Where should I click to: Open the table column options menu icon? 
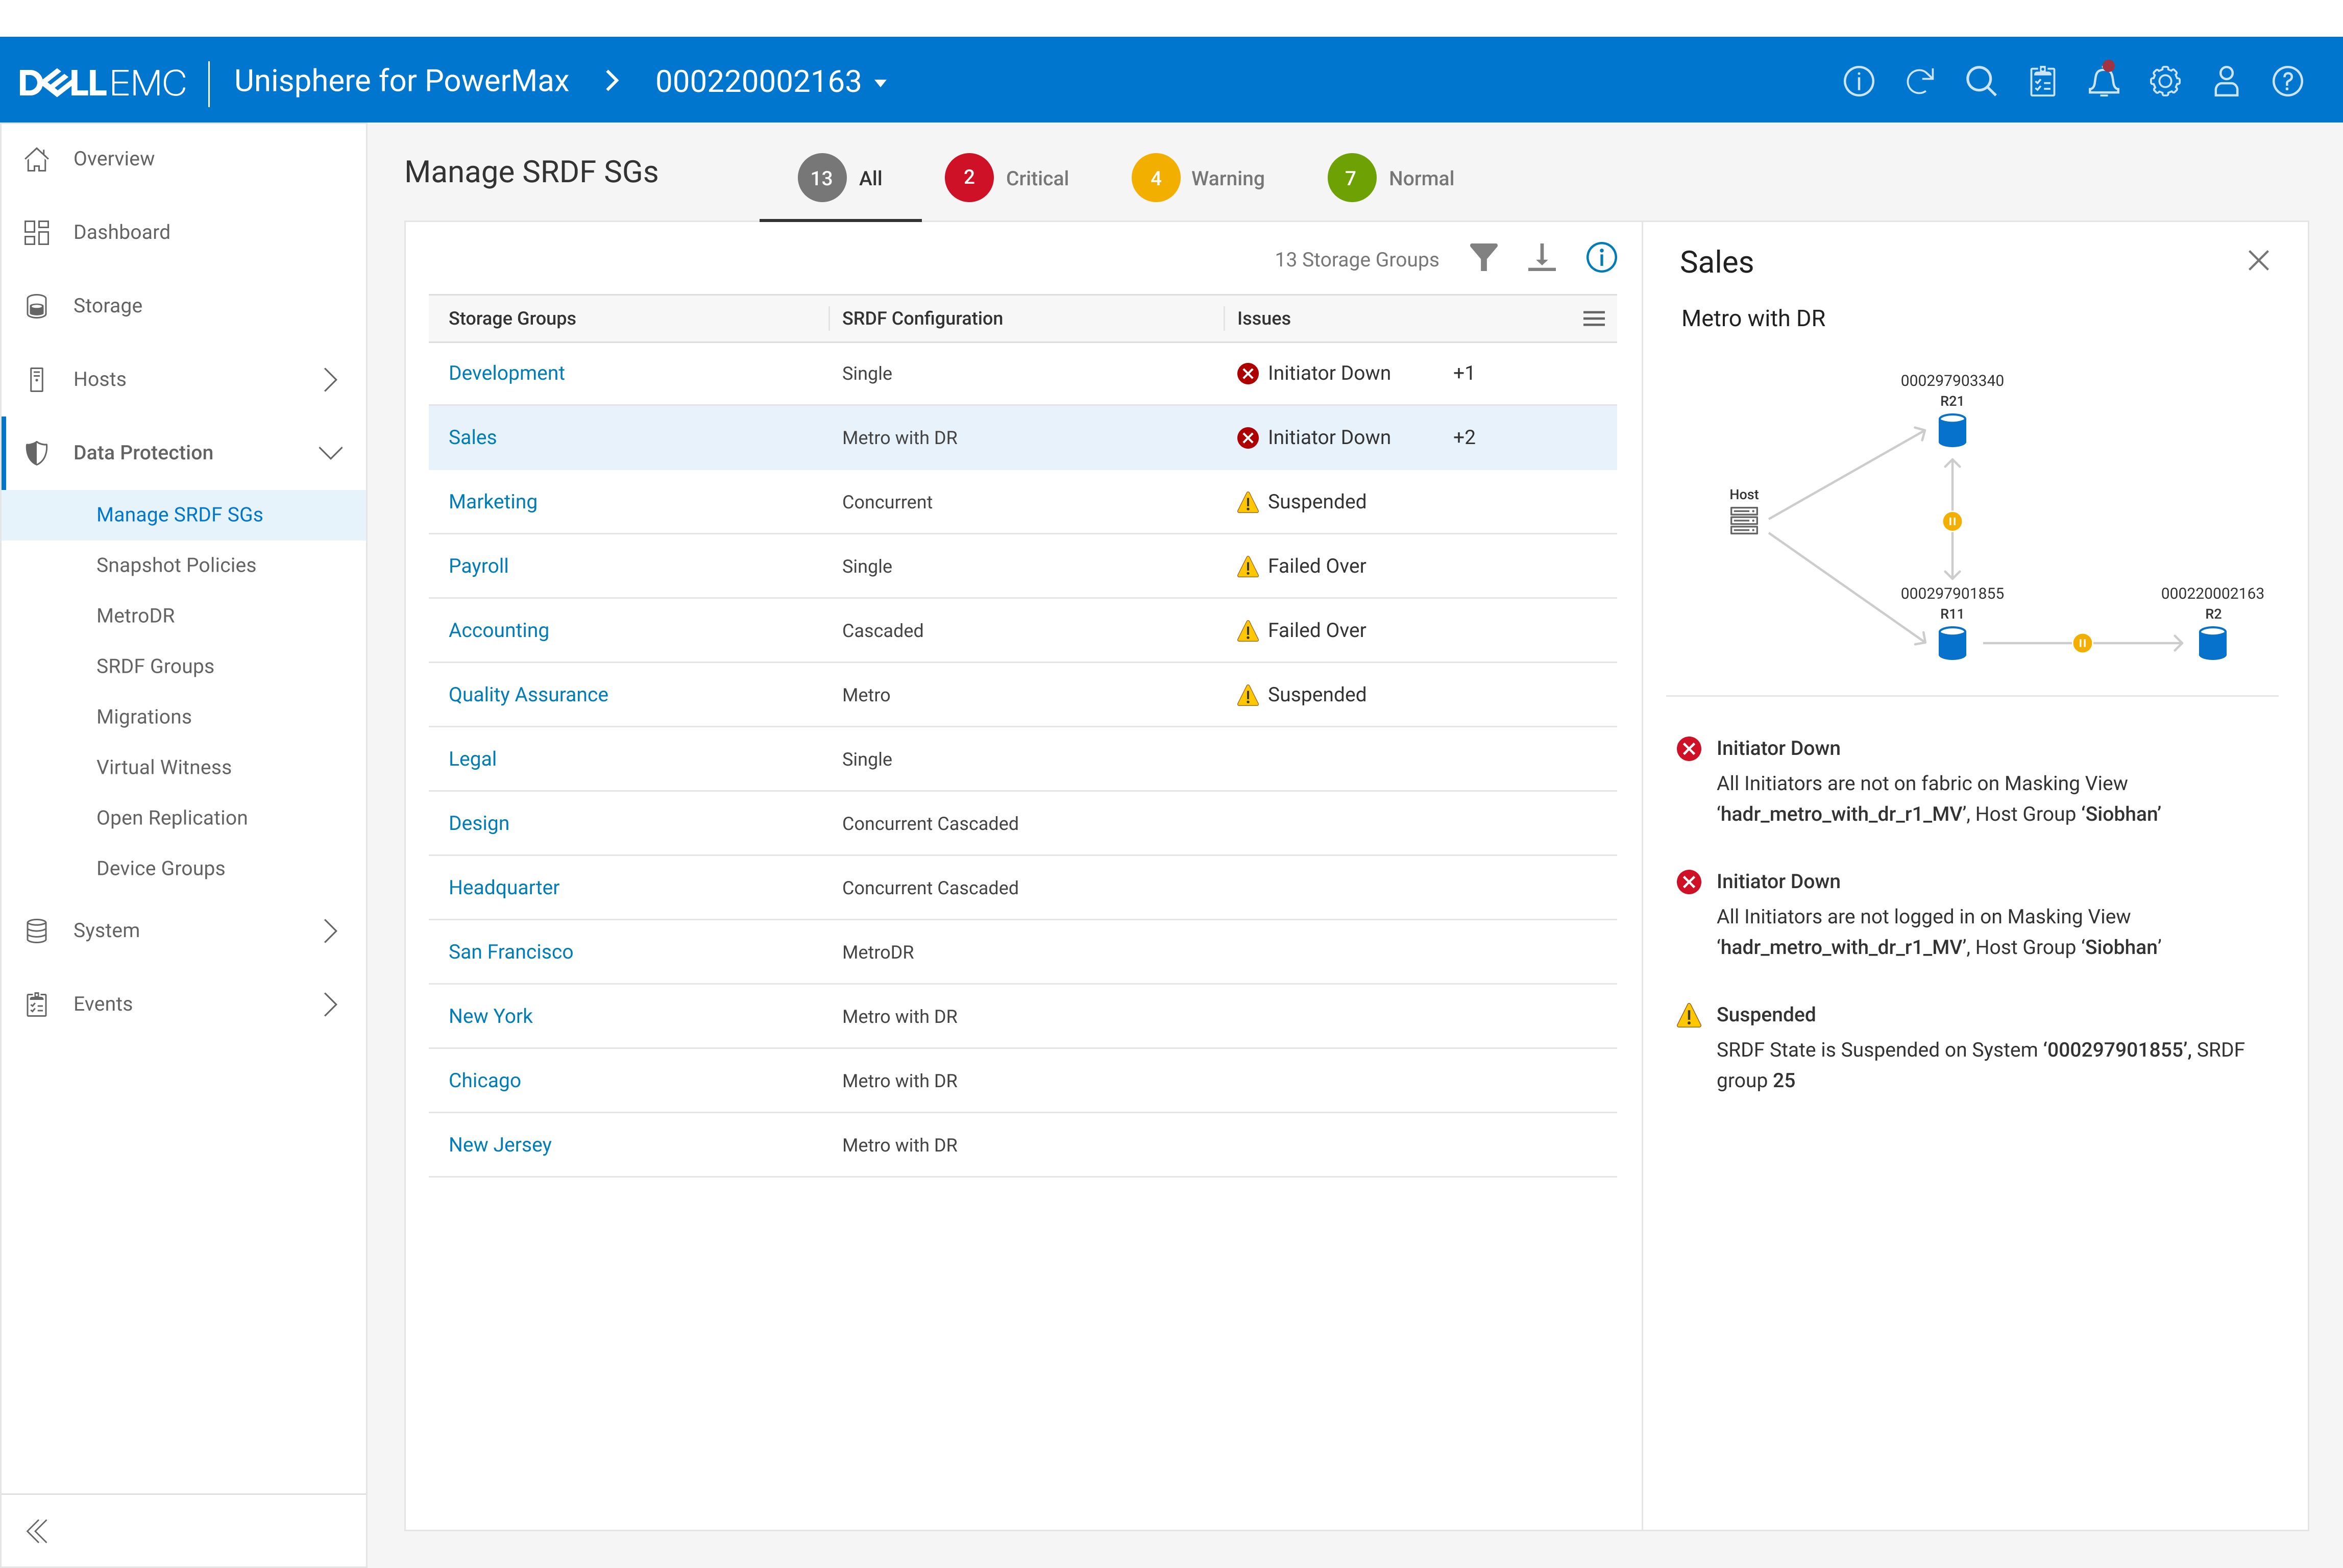tap(1593, 318)
